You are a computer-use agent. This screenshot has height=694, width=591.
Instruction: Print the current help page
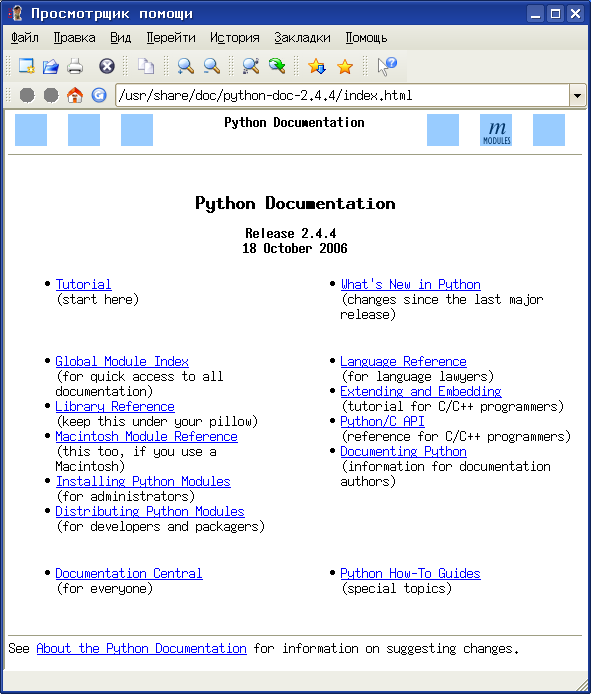coord(75,66)
